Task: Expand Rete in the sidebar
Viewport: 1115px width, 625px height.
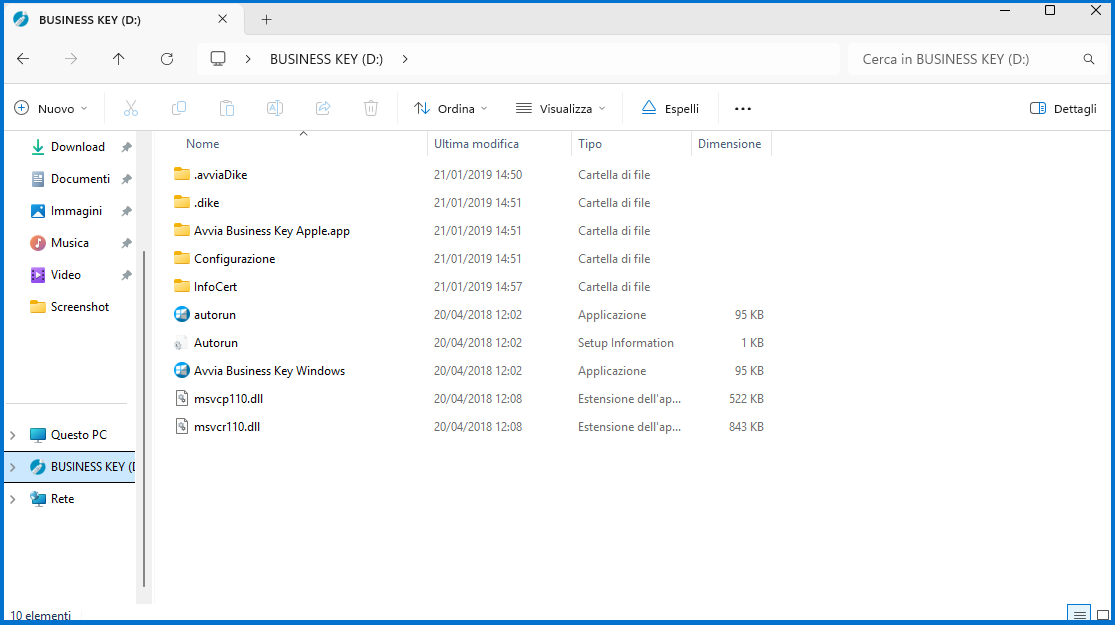Action: click(x=13, y=499)
